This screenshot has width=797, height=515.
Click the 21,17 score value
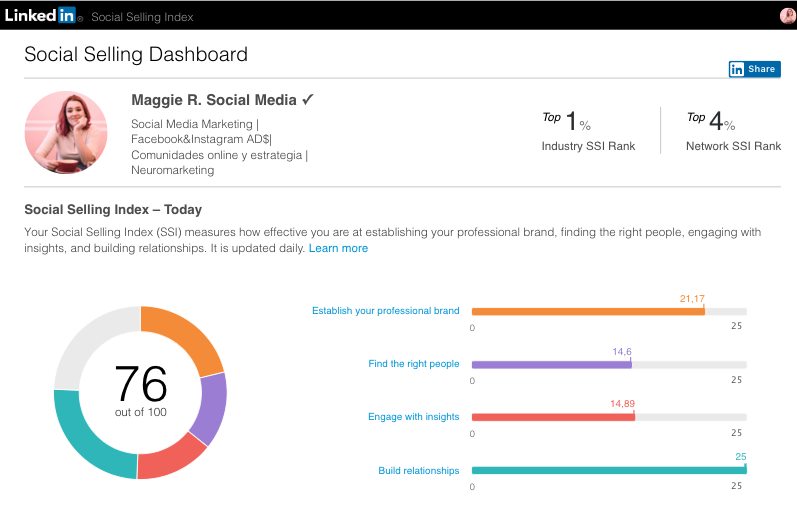coord(692,298)
